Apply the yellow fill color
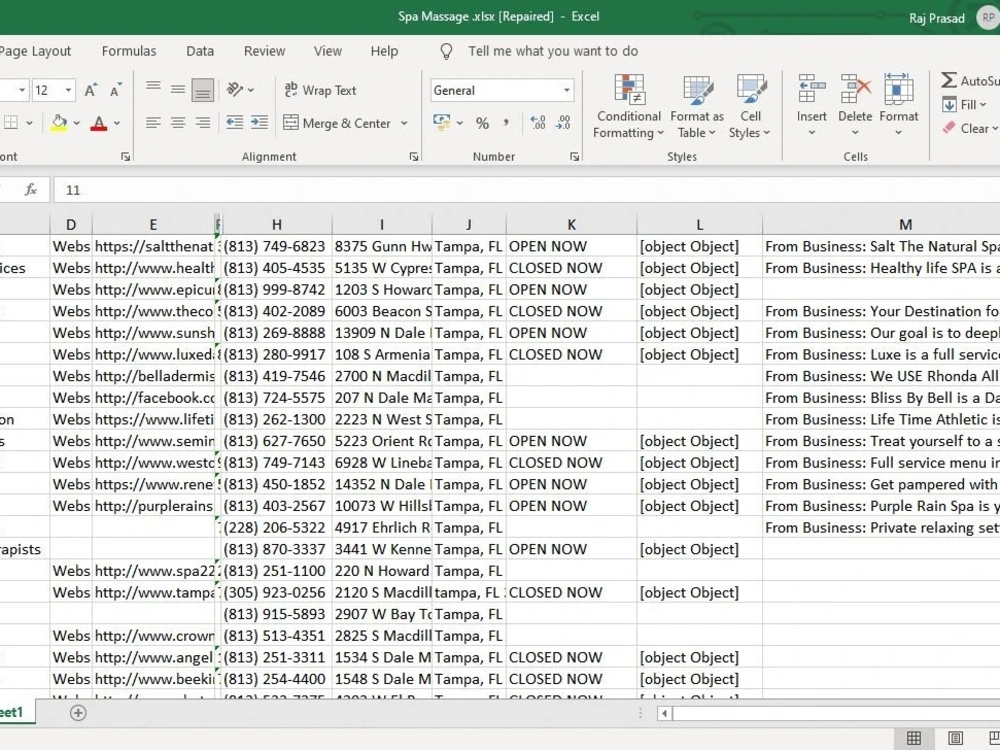The width and height of the screenshot is (1000, 750). 59,122
